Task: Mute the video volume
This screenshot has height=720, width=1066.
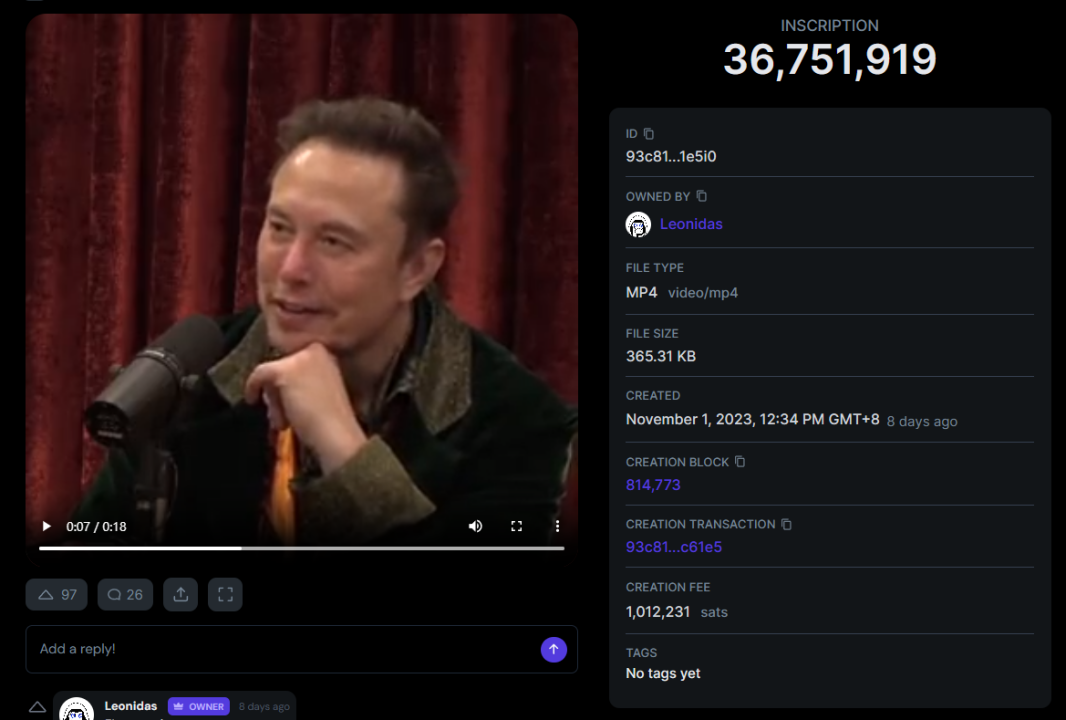Action: pyautogui.click(x=476, y=526)
